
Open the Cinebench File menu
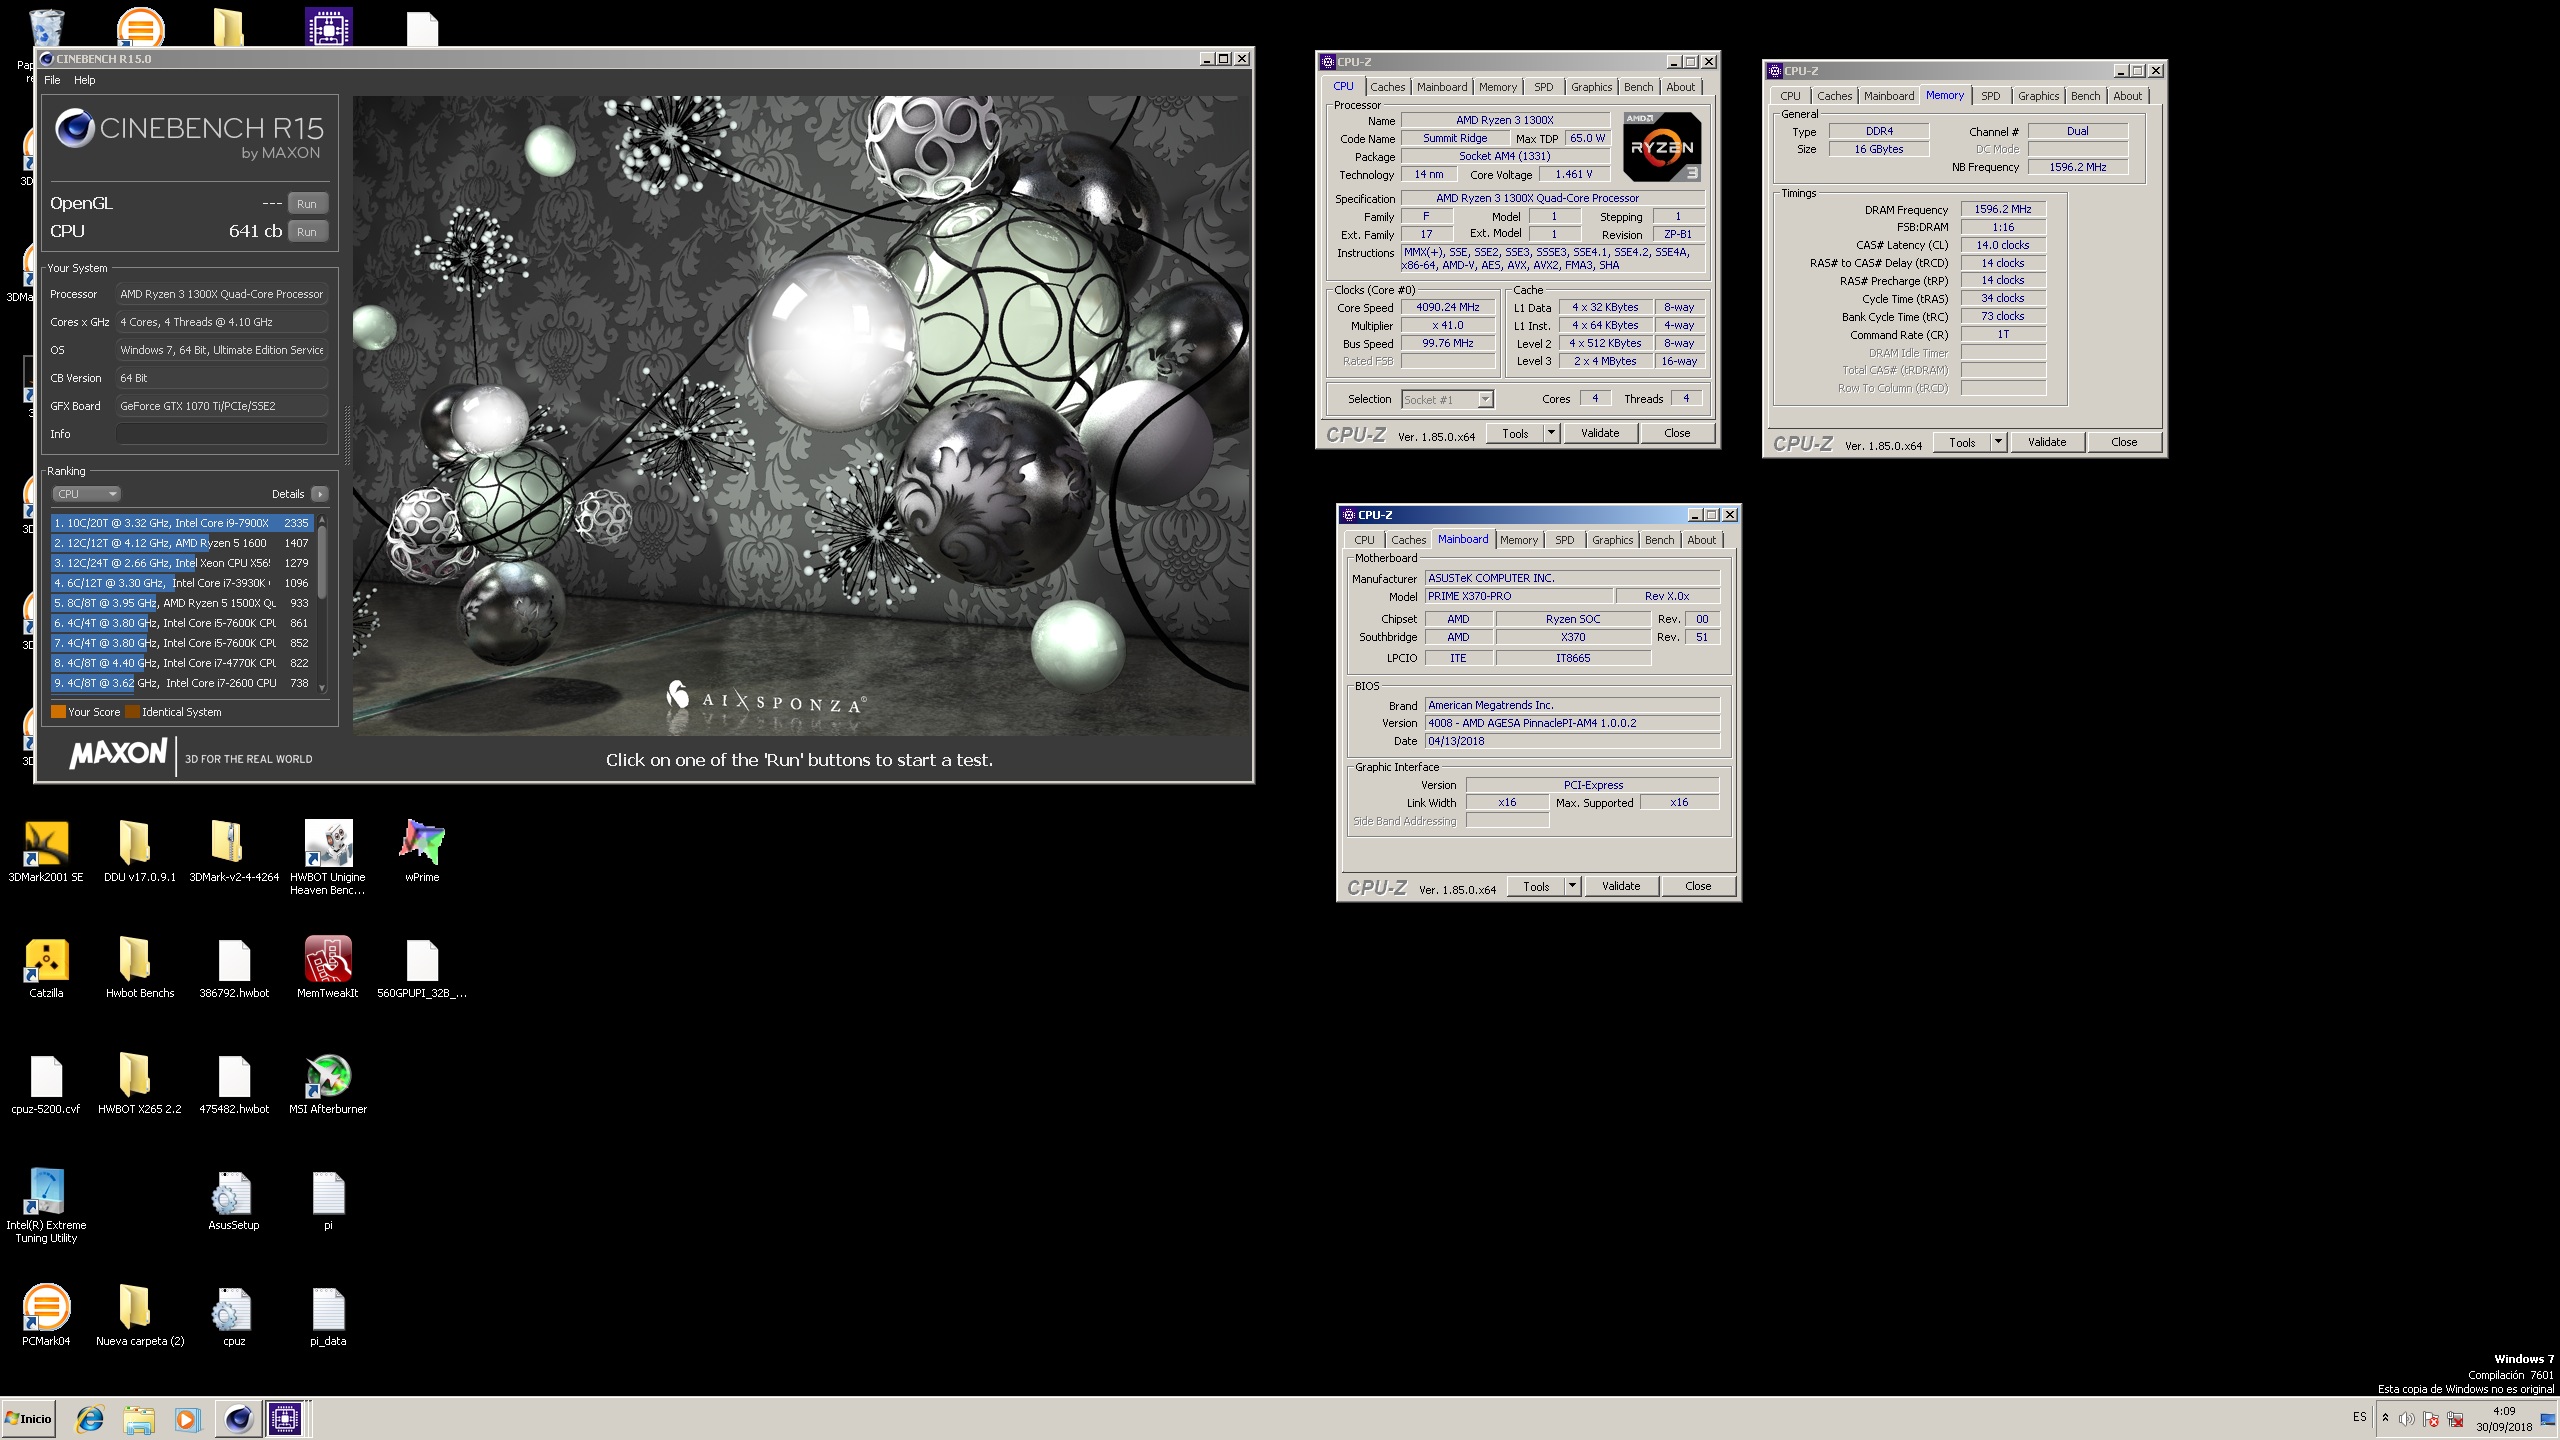[52, 80]
